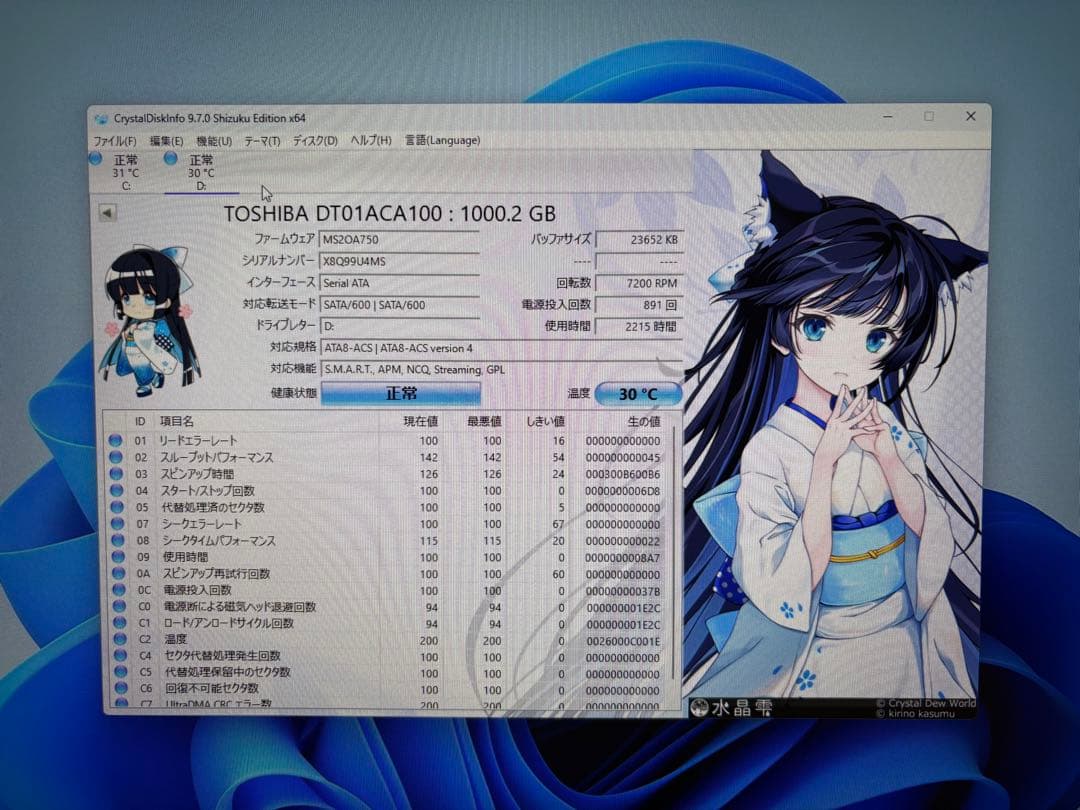Open the ヘルプ menu
Screen dimensions: 1080x810
[371, 140]
